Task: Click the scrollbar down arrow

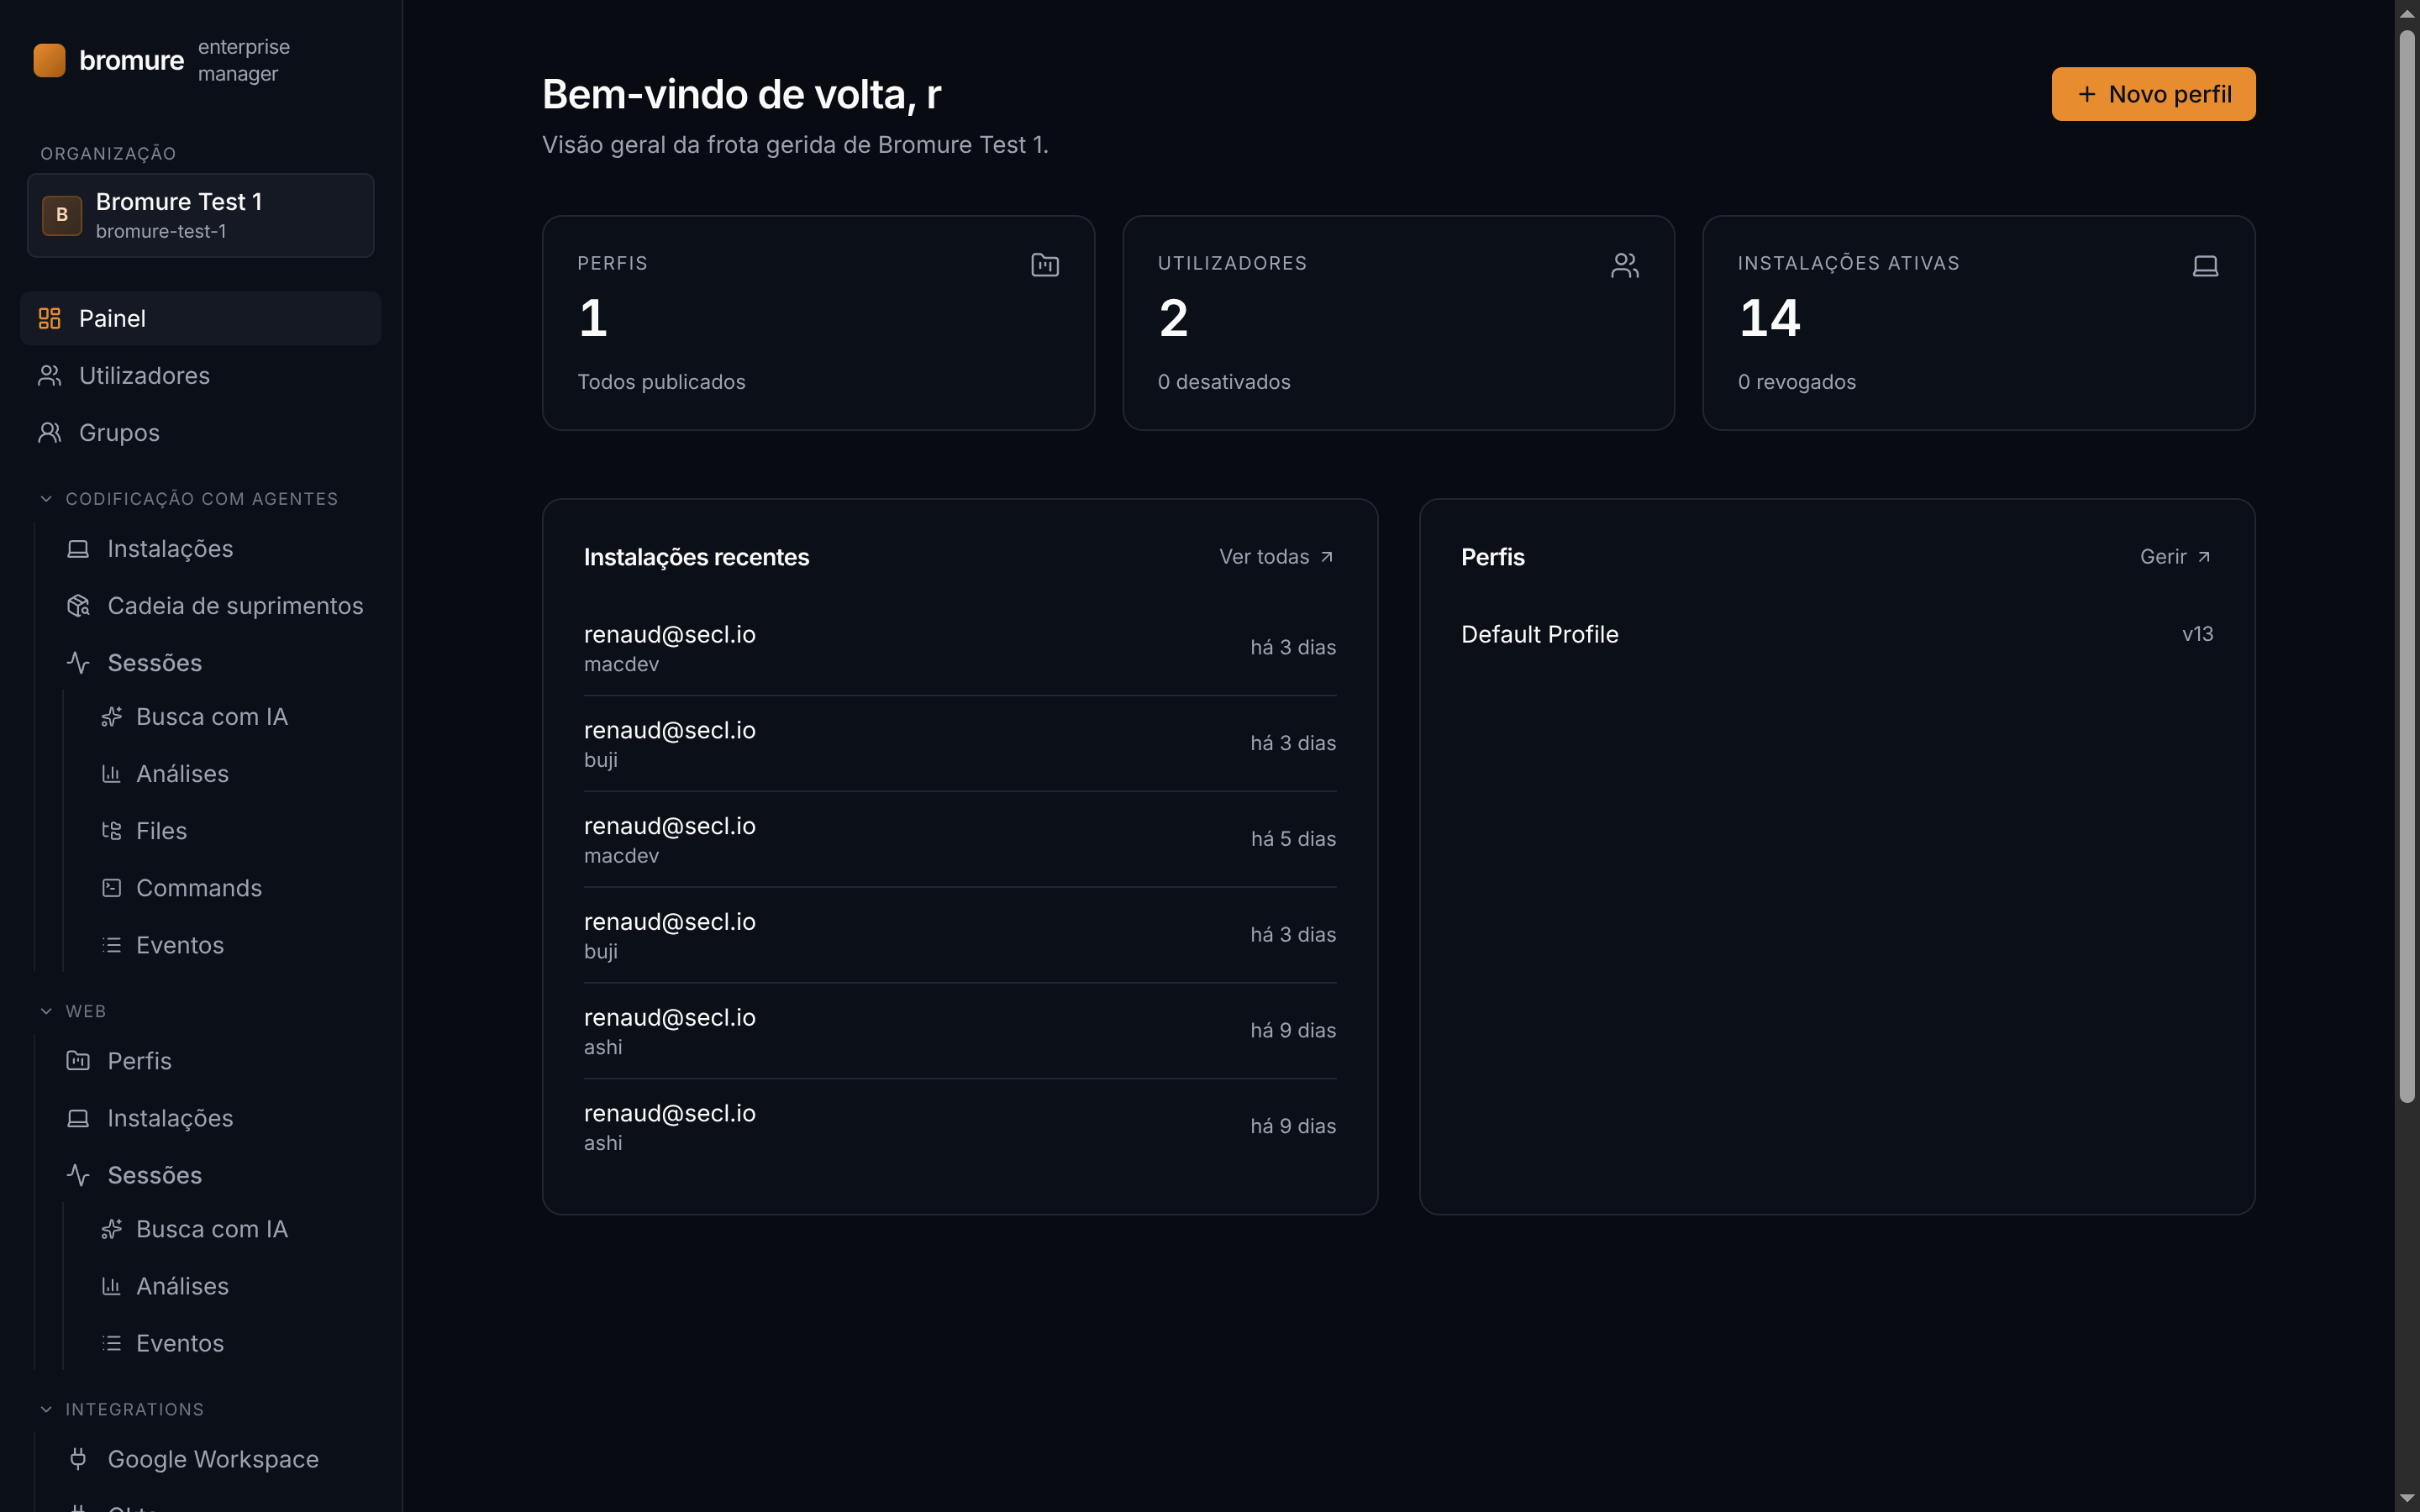Action: coord(2407,1498)
